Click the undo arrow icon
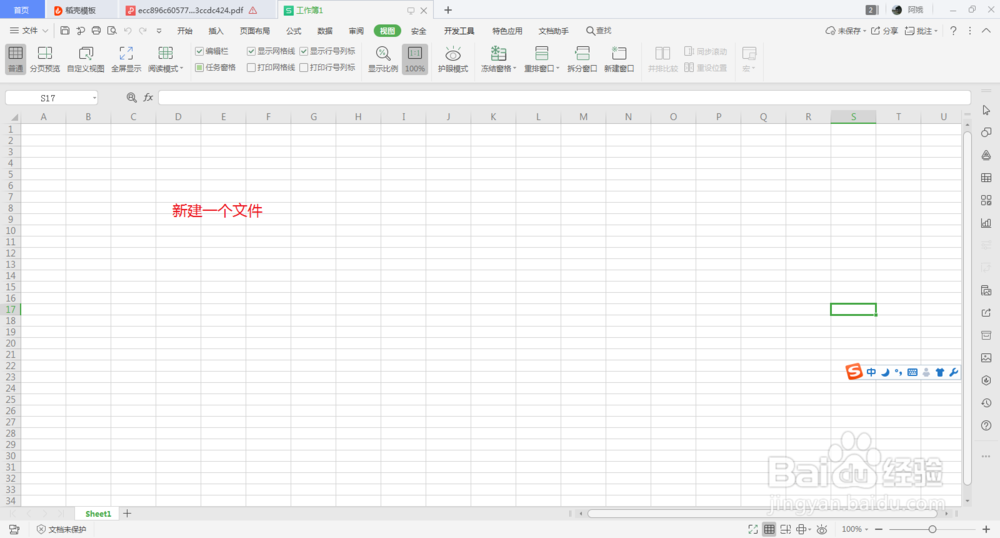 pos(128,31)
